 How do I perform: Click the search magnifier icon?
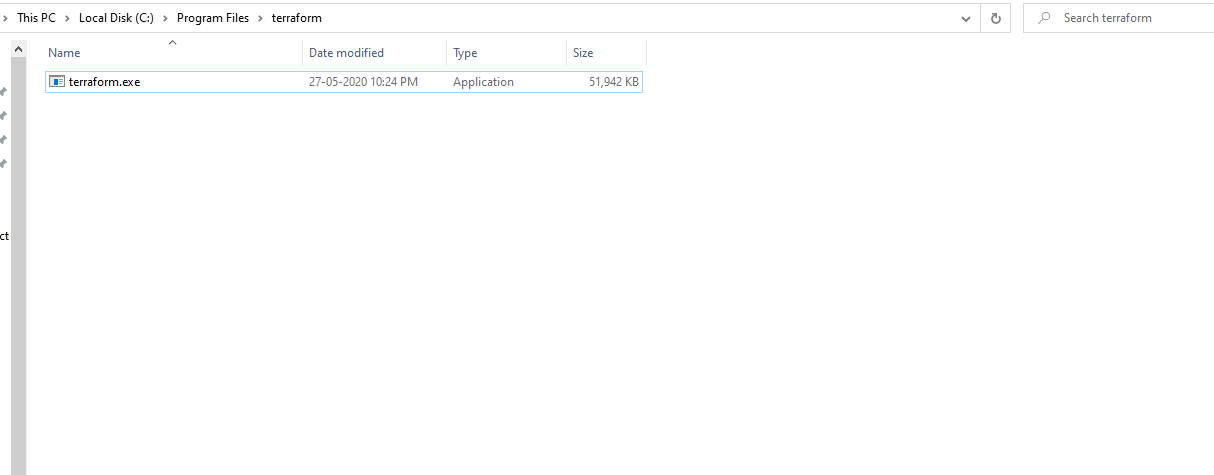pos(1044,18)
